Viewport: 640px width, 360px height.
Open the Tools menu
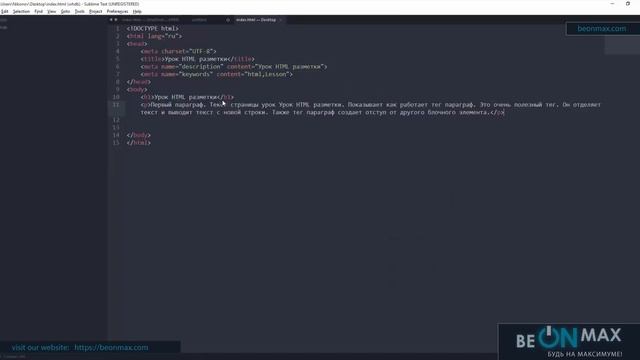click(80, 11)
